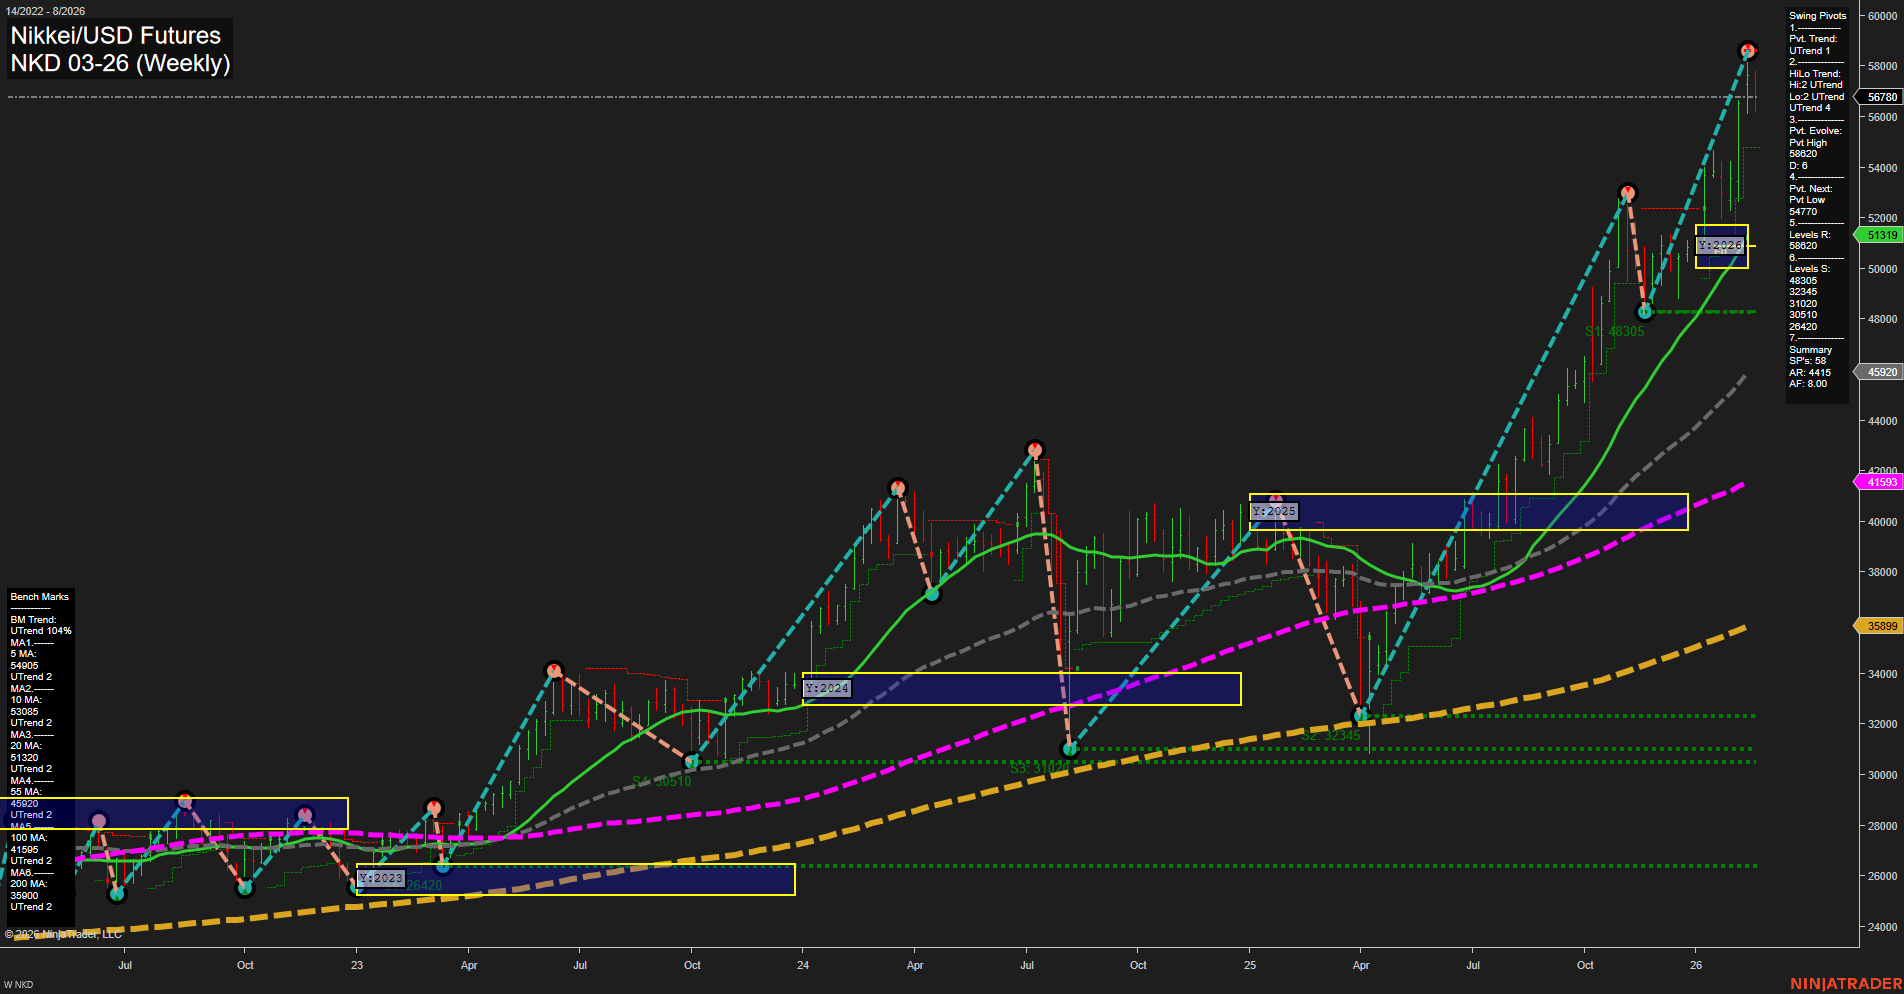This screenshot has height=994, width=1904.
Task: Select the teal pivot dot near S2 32345
Action: [1360, 715]
